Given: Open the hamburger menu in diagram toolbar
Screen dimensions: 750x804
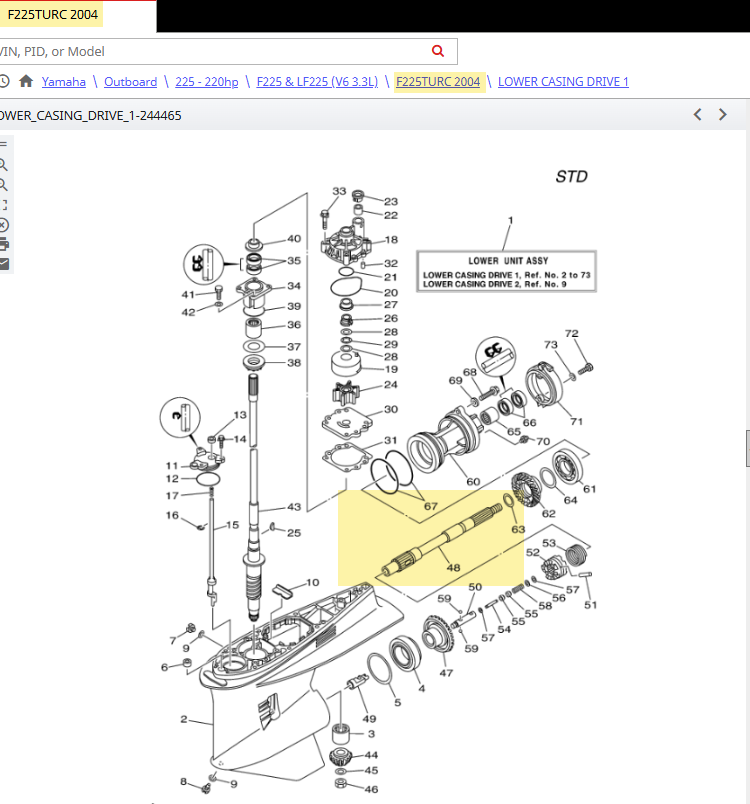Looking at the screenshot, I should click(x=3, y=145).
